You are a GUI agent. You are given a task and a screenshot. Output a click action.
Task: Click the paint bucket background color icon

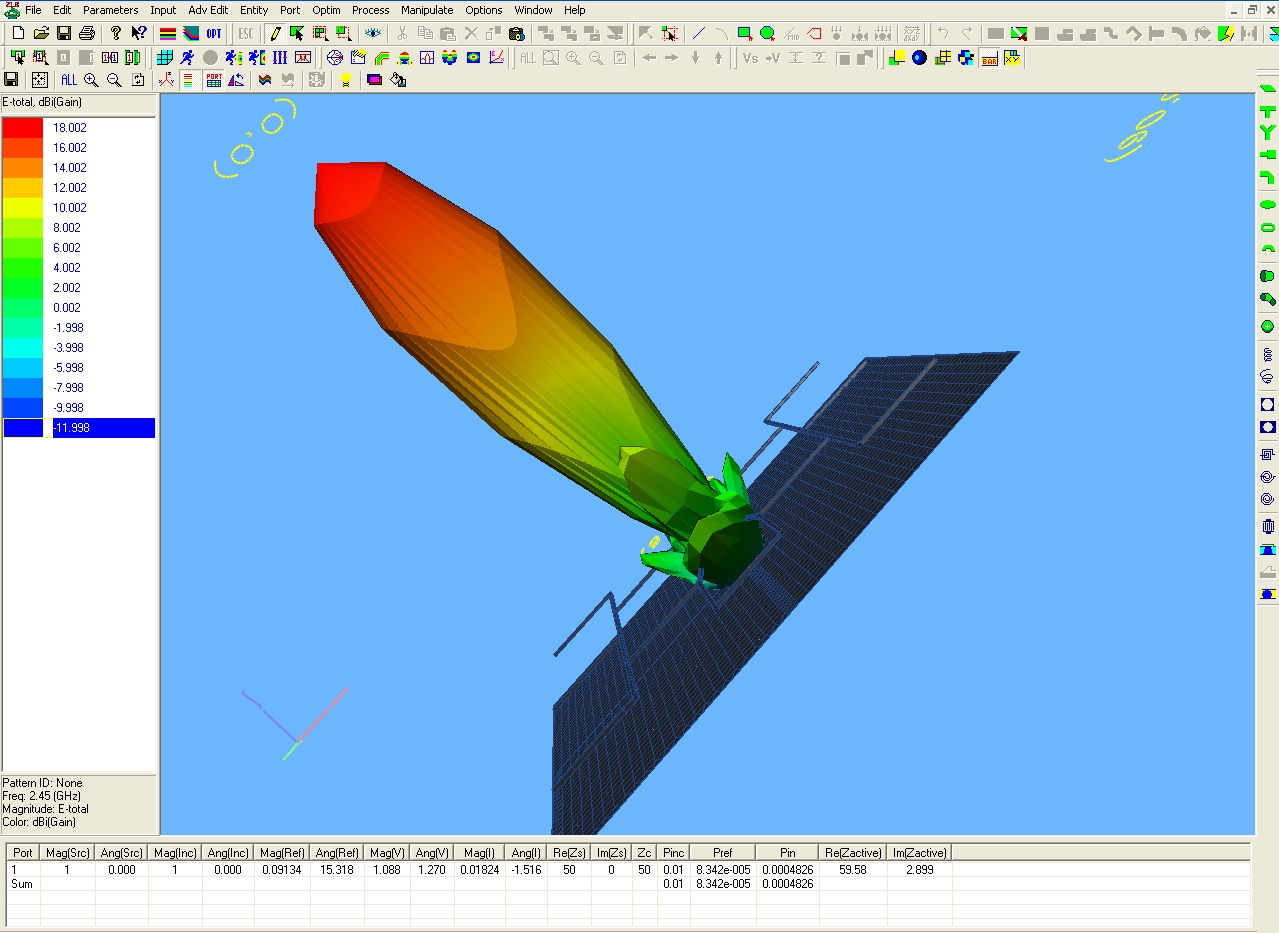pos(398,80)
